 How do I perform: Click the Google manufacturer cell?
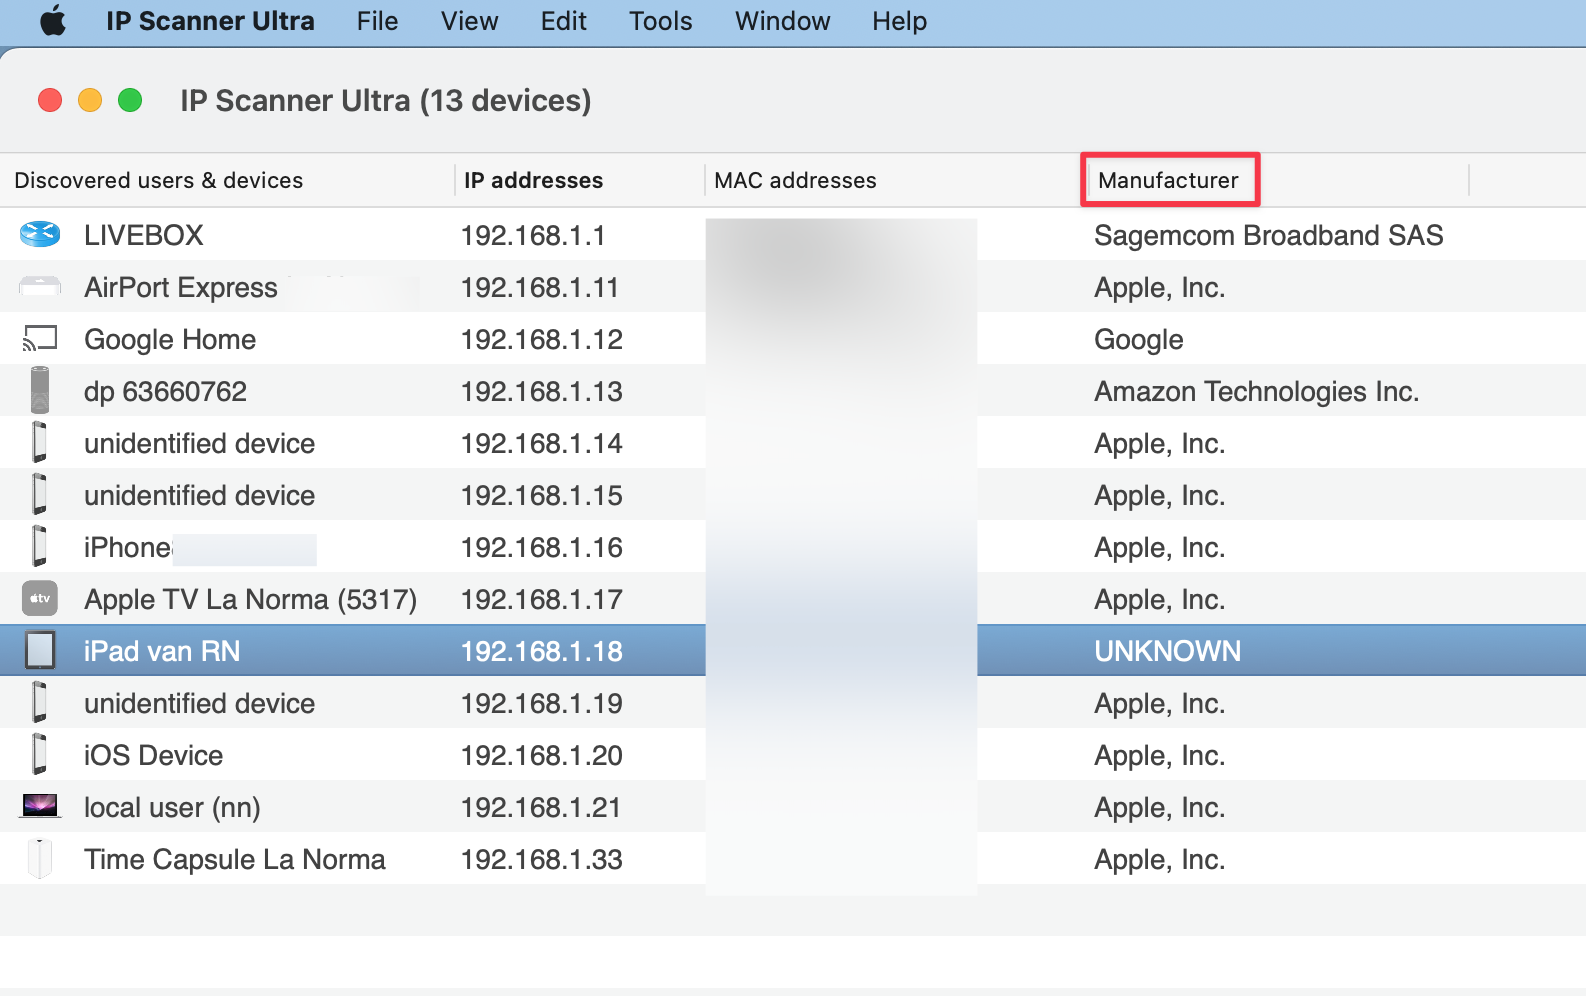pos(1138,339)
